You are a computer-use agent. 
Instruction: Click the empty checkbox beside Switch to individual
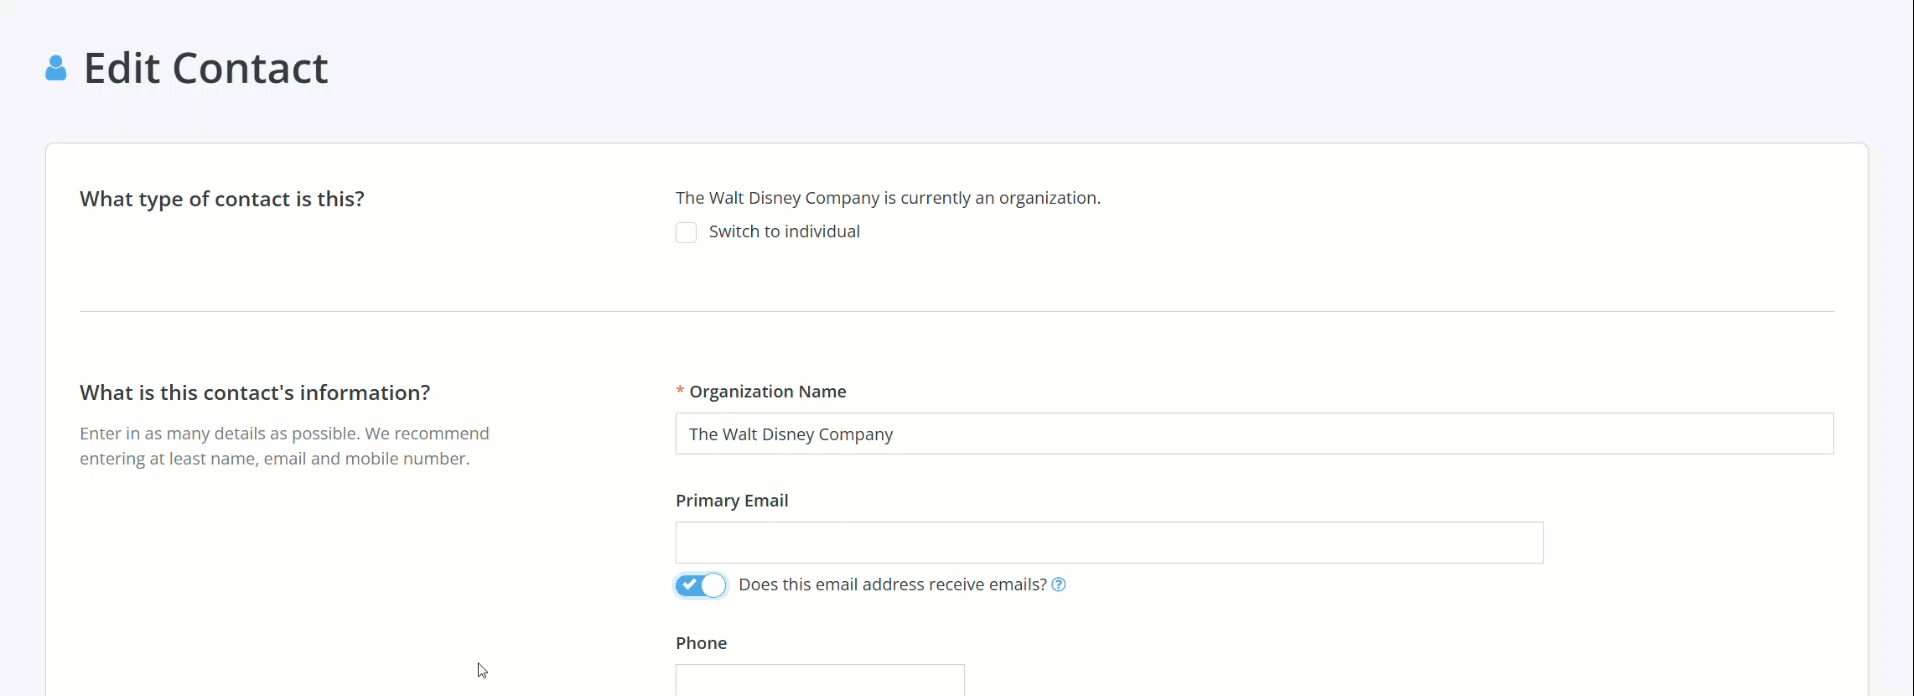click(686, 232)
